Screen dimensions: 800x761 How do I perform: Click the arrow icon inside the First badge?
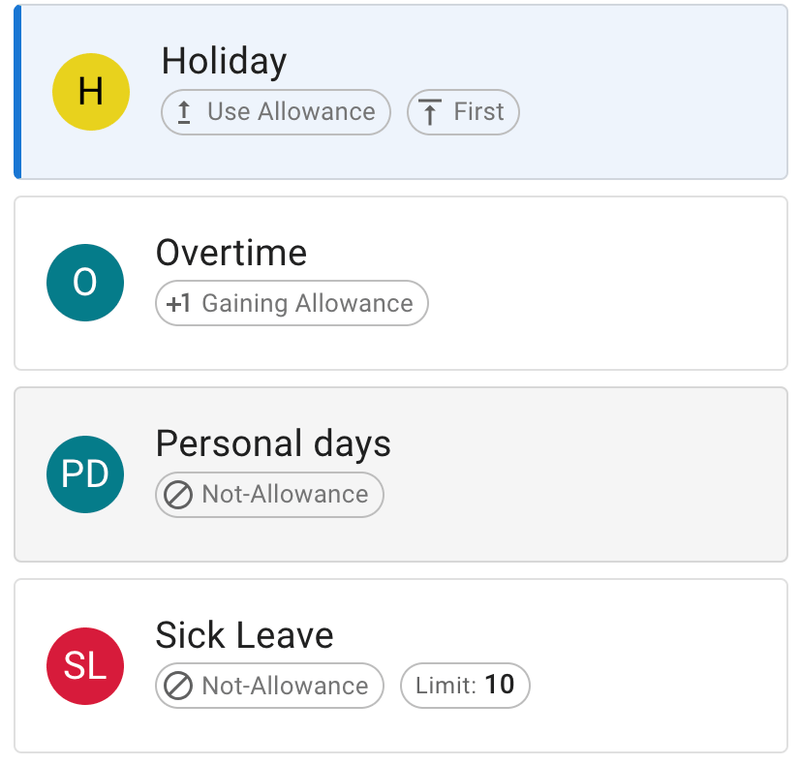point(432,112)
